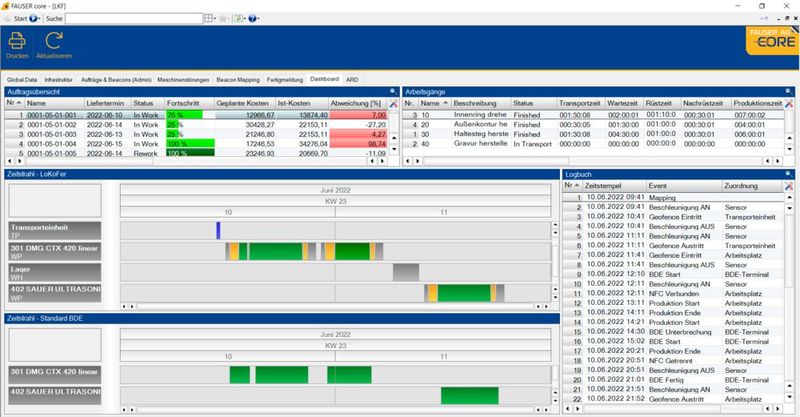Clear filter icon in Auftragsübersicht table header
Screen dimensions: 800x417
point(393,104)
